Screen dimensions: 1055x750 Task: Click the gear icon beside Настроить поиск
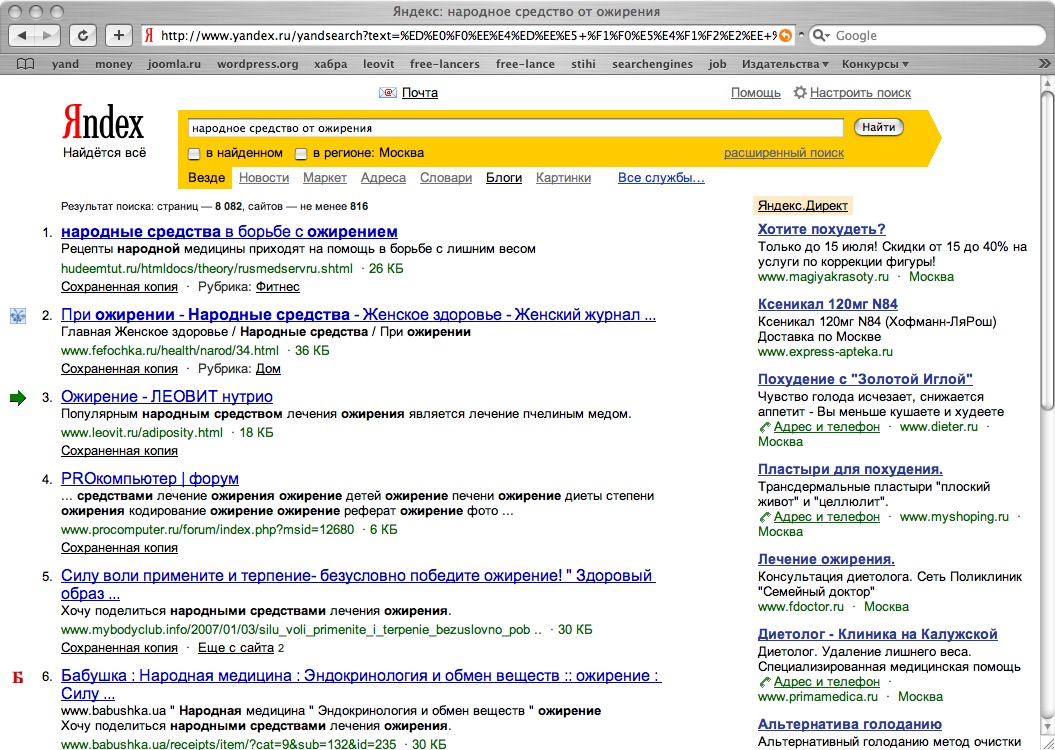(x=799, y=92)
